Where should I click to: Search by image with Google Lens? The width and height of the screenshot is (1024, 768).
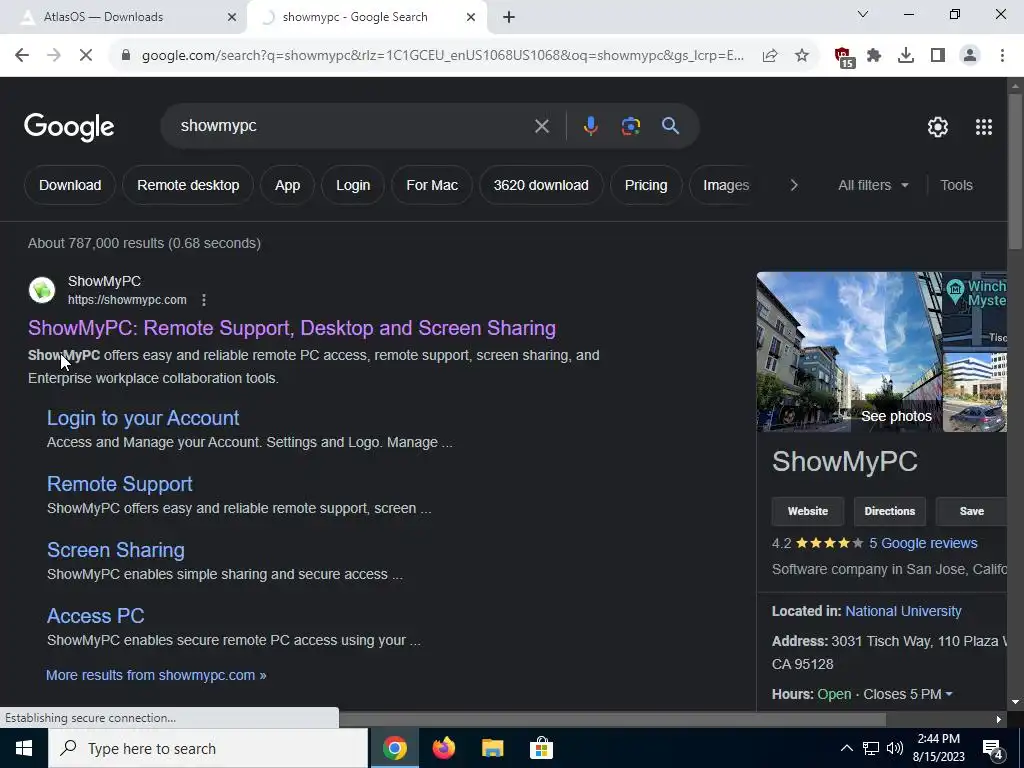[x=630, y=126]
